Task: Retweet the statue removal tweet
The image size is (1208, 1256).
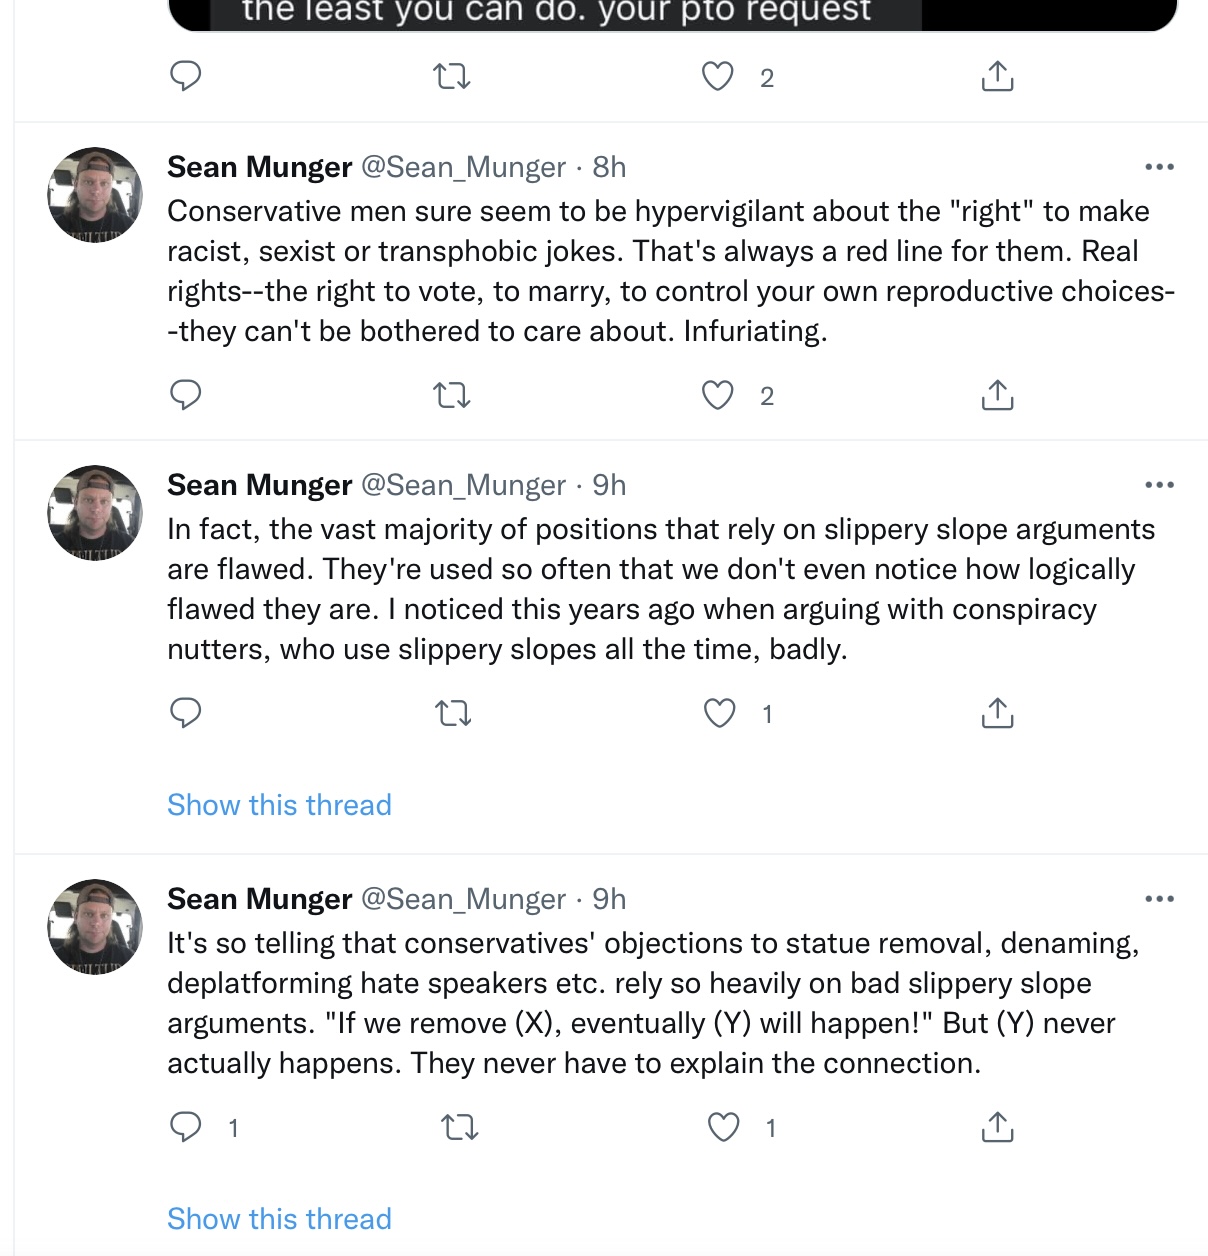Action: [460, 1128]
